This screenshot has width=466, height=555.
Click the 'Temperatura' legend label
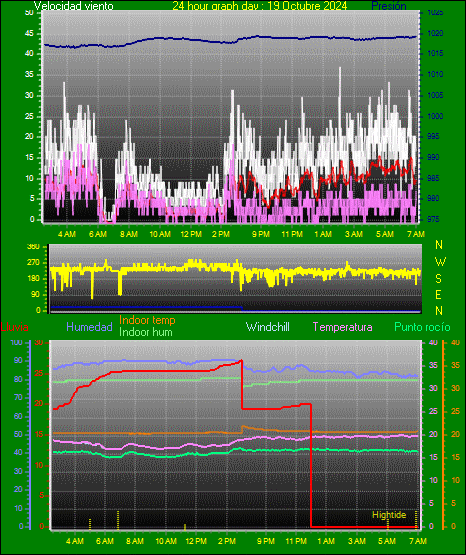[342, 327]
